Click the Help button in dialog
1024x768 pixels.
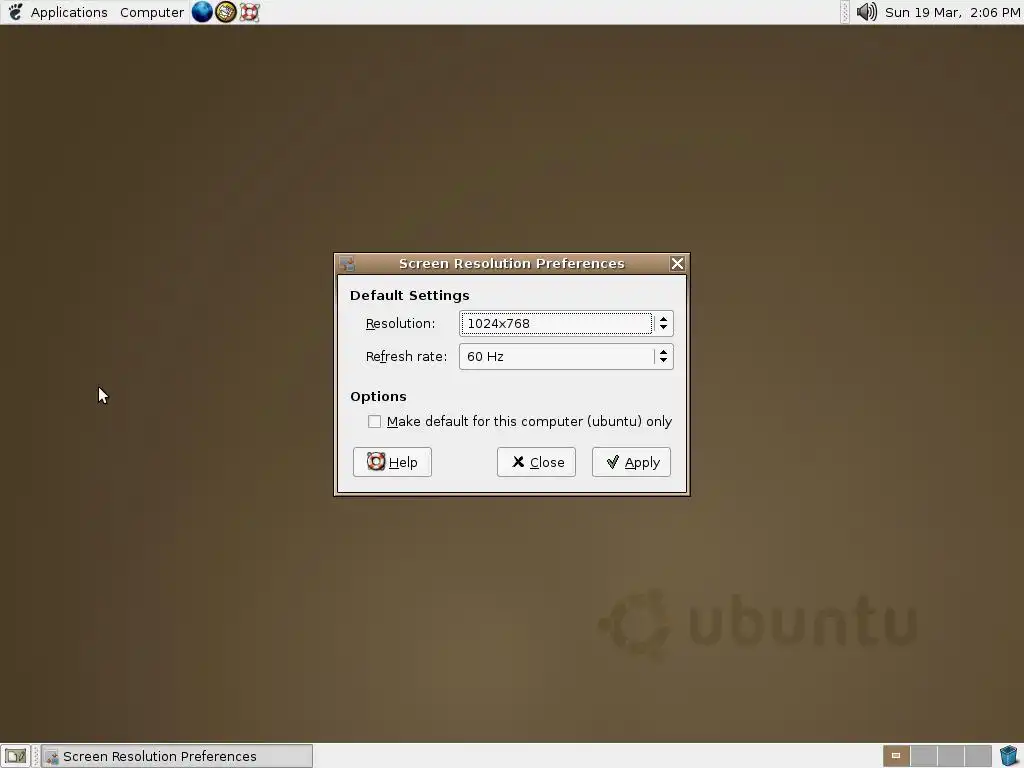[x=392, y=462]
